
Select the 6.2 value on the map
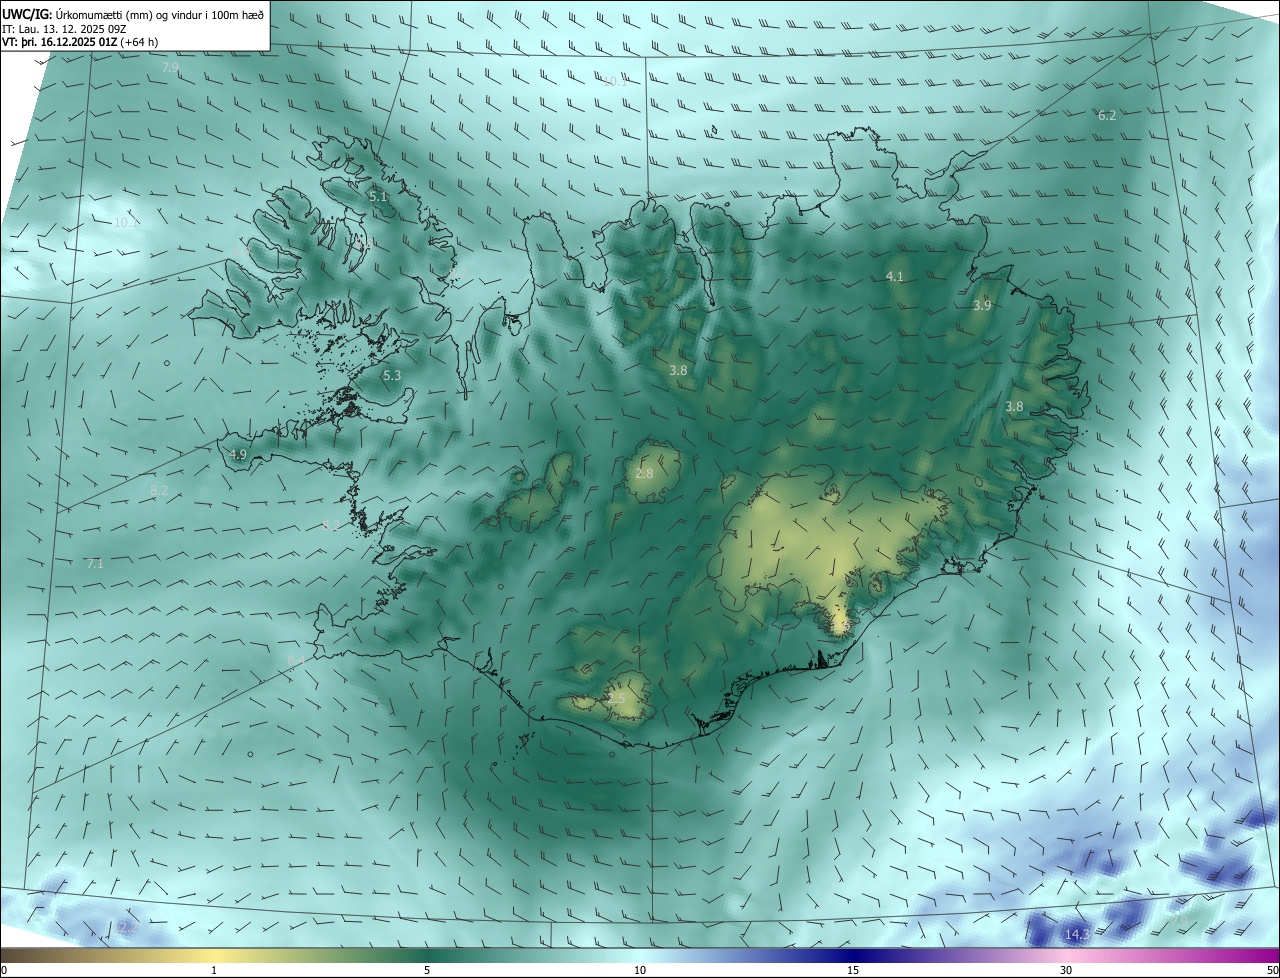click(x=1107, y=116)
